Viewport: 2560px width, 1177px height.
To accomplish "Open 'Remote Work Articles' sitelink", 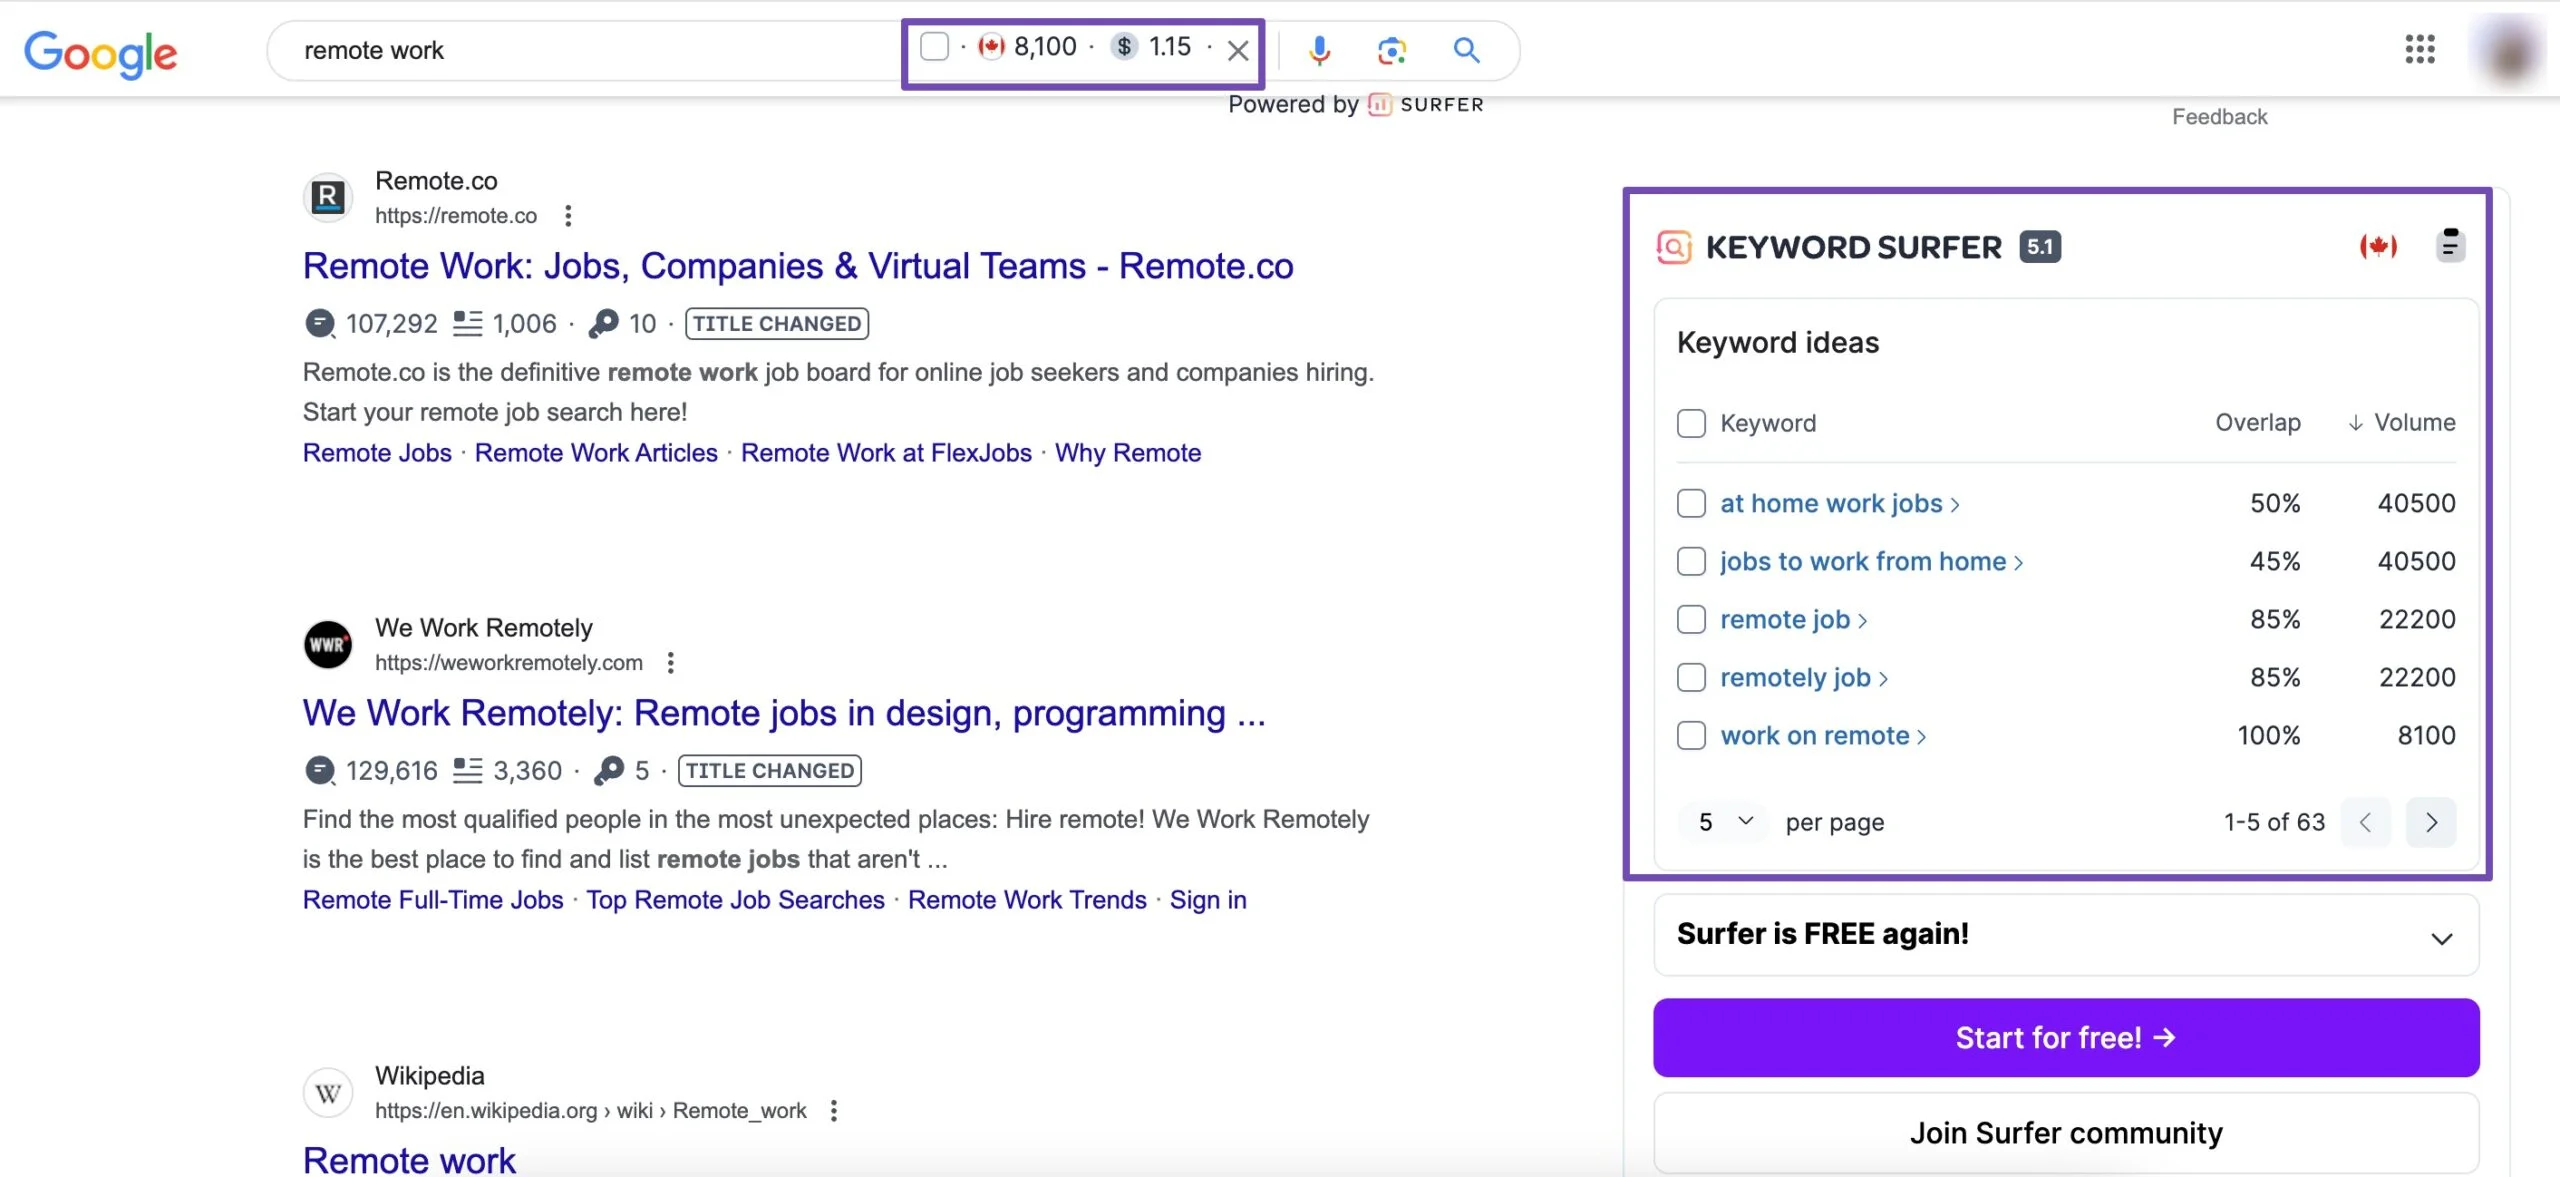I will [x=596, y=454].
